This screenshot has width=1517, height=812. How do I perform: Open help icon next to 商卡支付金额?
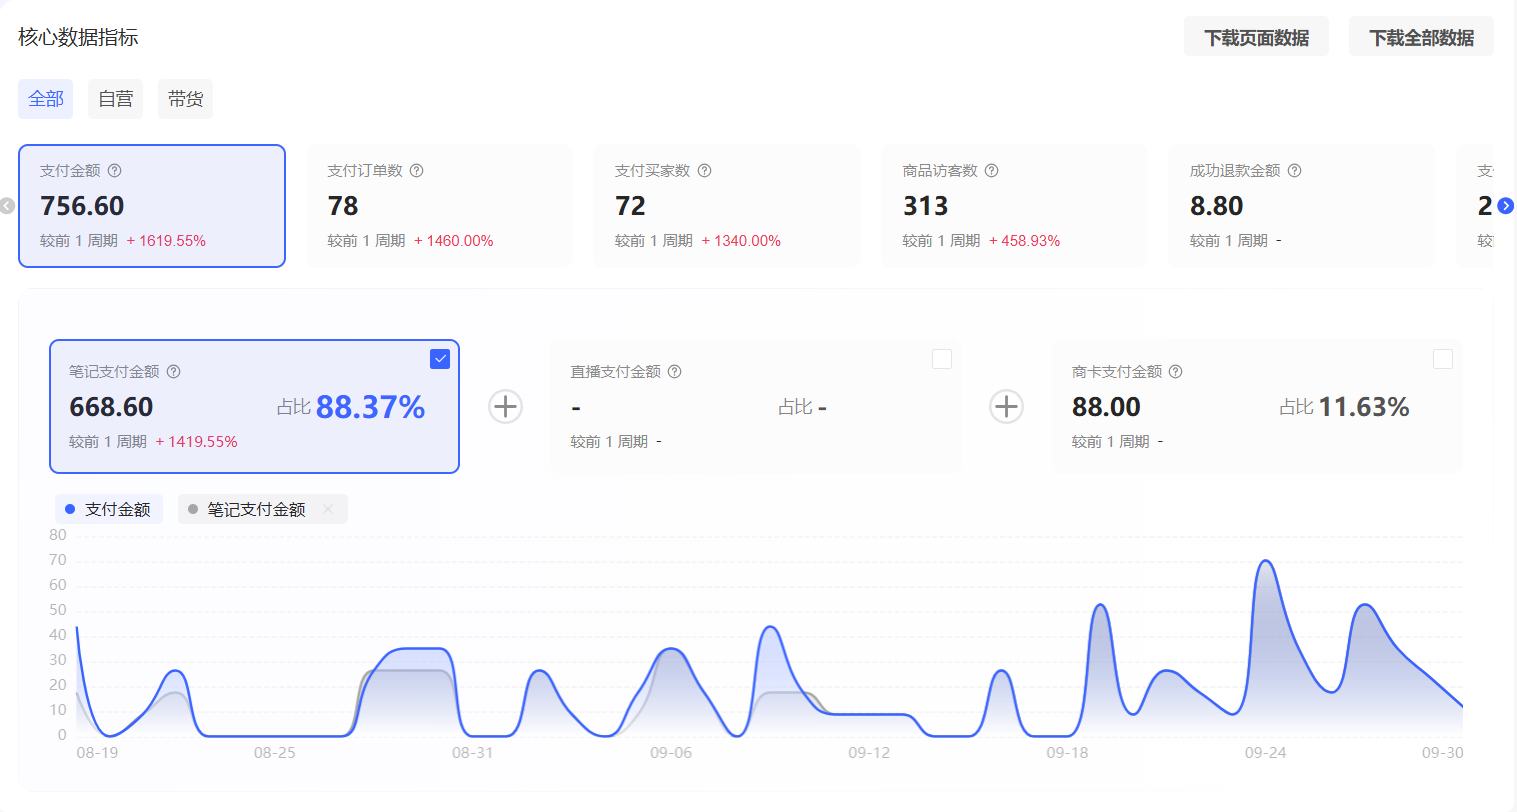point(1176,372)
